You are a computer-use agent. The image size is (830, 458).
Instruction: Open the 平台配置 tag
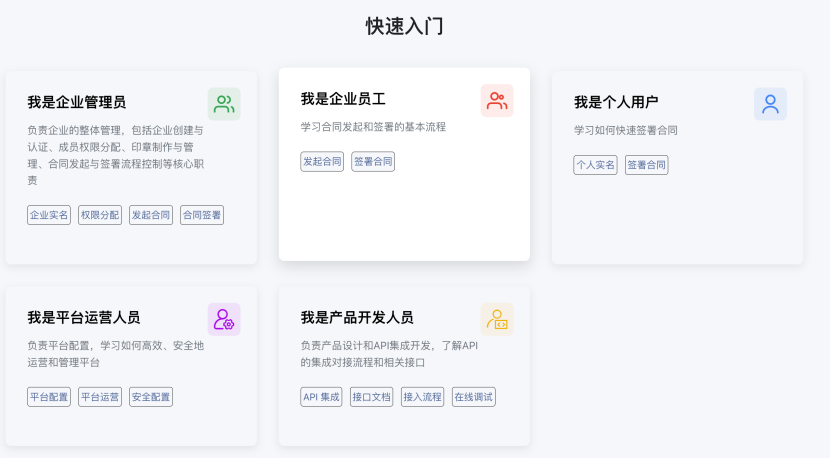coord(49,397)
